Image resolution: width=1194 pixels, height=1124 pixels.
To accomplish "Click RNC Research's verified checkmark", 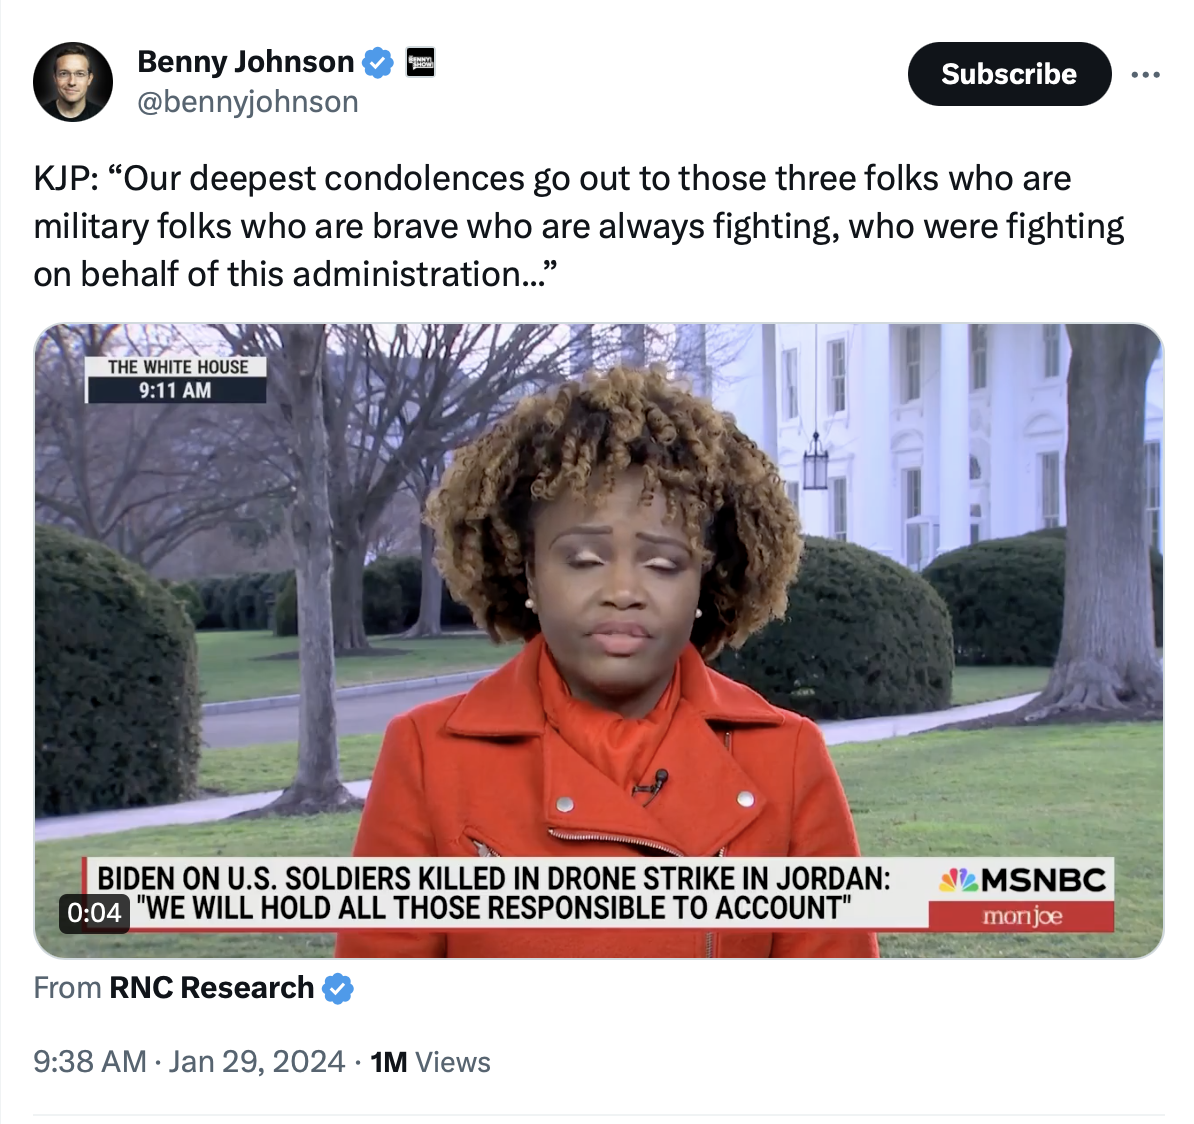I will [x=337, y=988].
